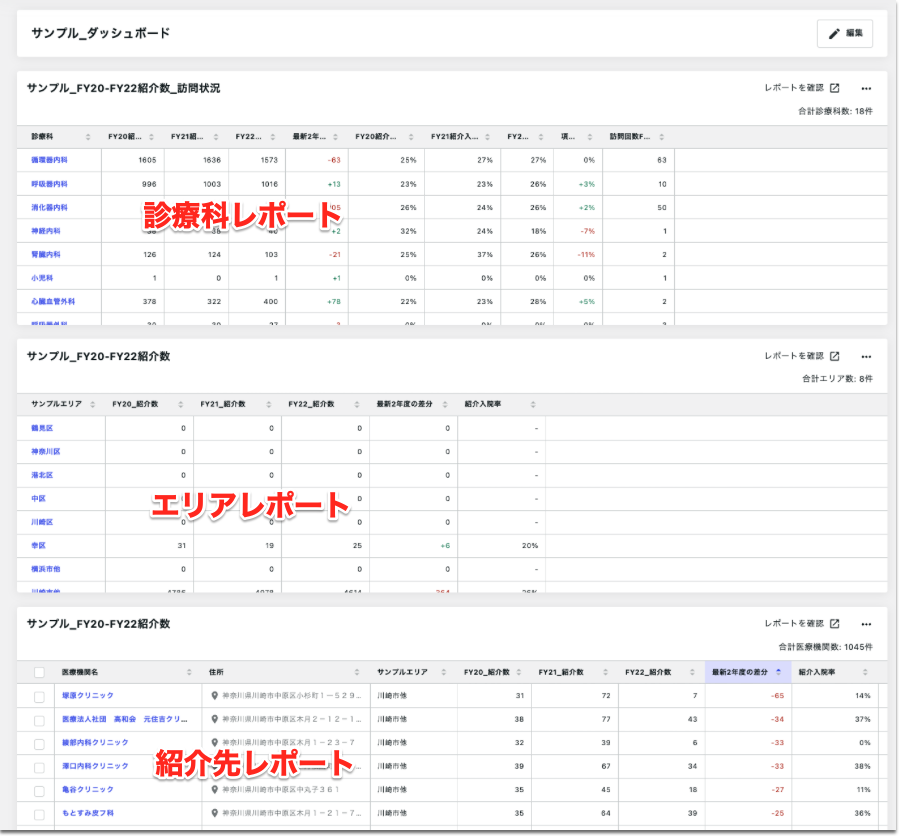The width and height of the screenshot is (900, 836).
Task: Open the 心臓血管外科 department link
Action: [53, 301]
